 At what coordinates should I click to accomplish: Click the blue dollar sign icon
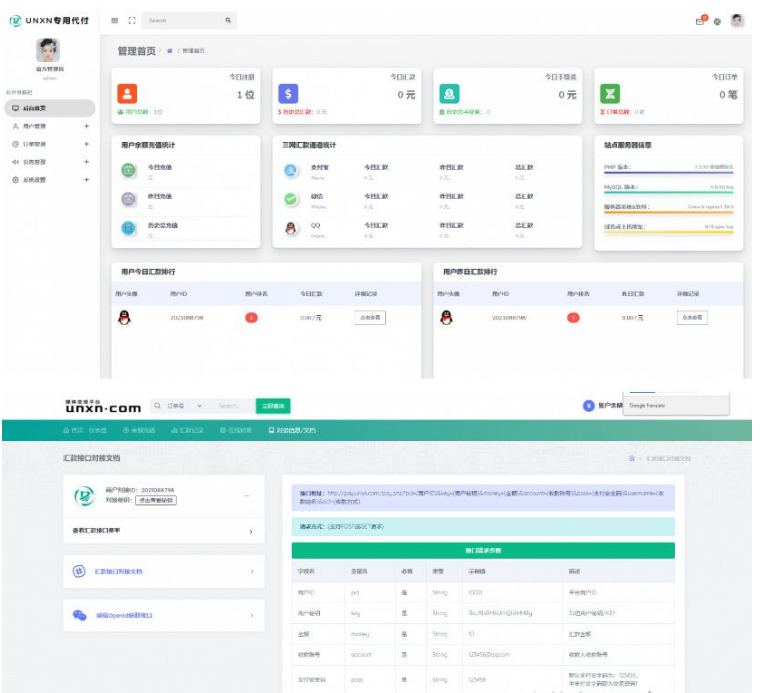point(288,93)
